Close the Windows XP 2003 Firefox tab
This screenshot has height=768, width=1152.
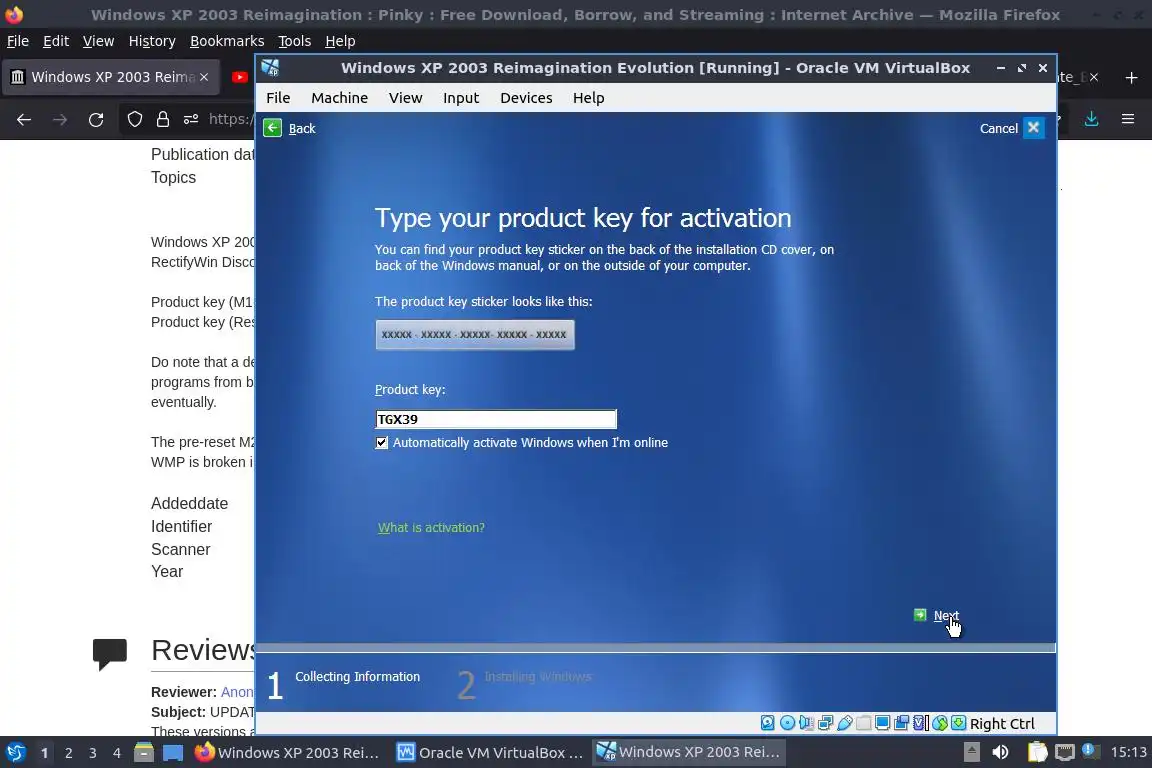(x=204, y=77)
